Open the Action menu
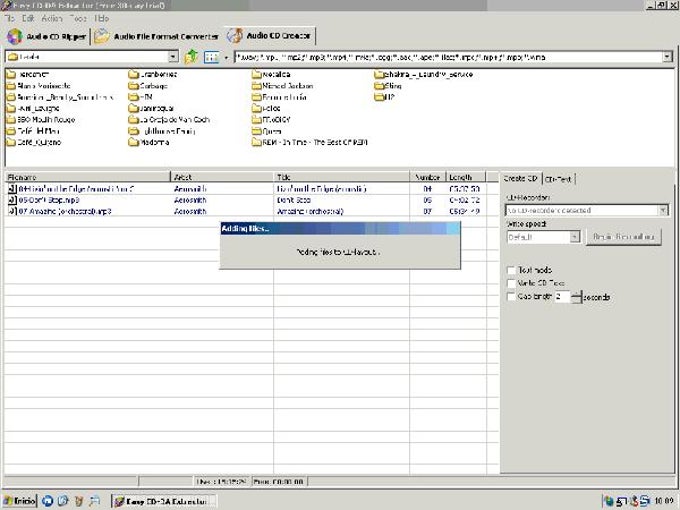This screenshot has height=510, width=680. [x=52, y=18]
